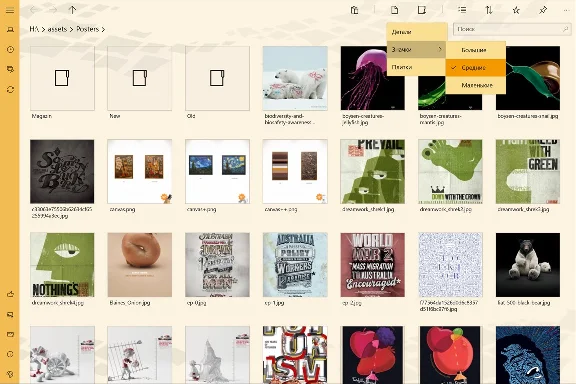576x384 pixels.
Task: Click the Posters breadcrumb
Action: pos(87,29)
